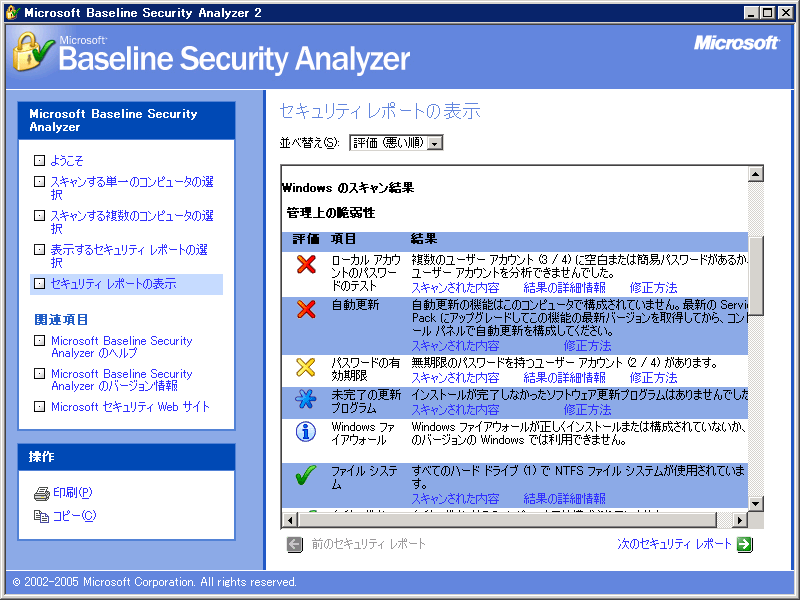Click the app icon in the title bar
Image resolution: width=800 pixels, height=600 pixels.
(x=12, y=12)
